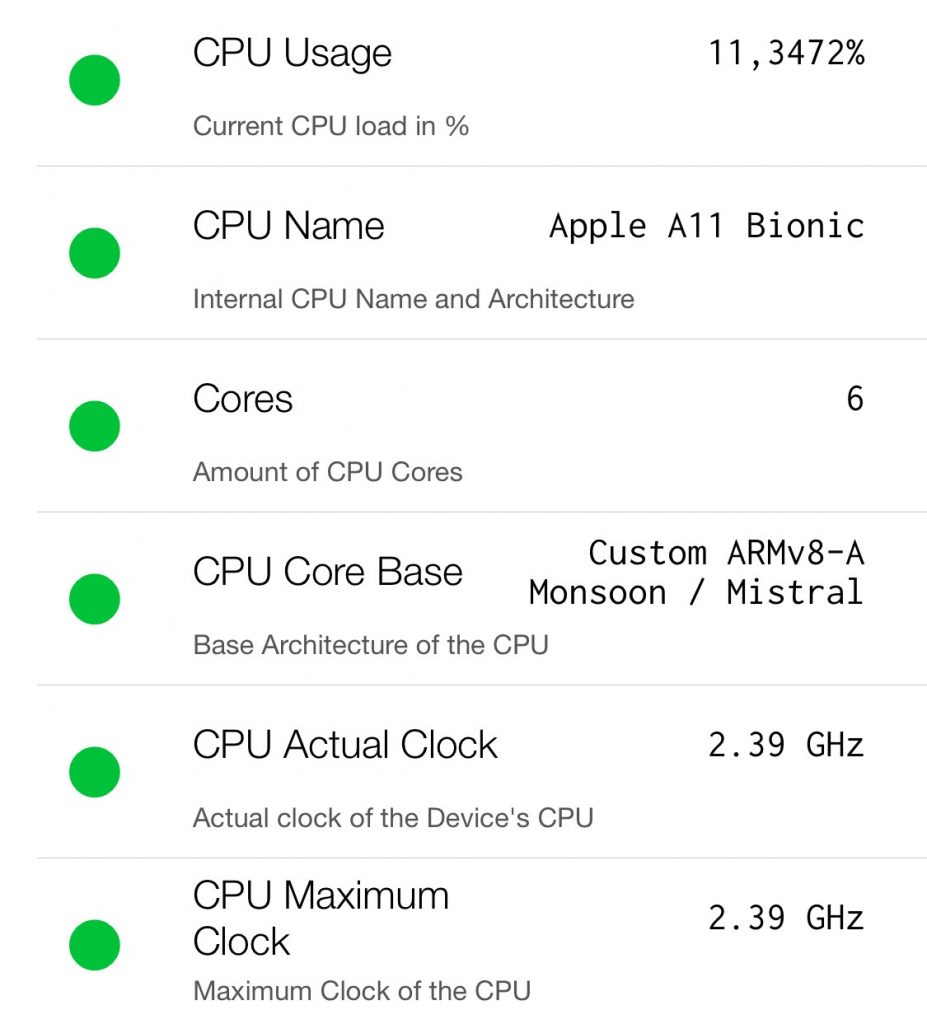Click the 2.39 GHz actual clock value
Screen dimensions: 927x1024
coord(786,745)
